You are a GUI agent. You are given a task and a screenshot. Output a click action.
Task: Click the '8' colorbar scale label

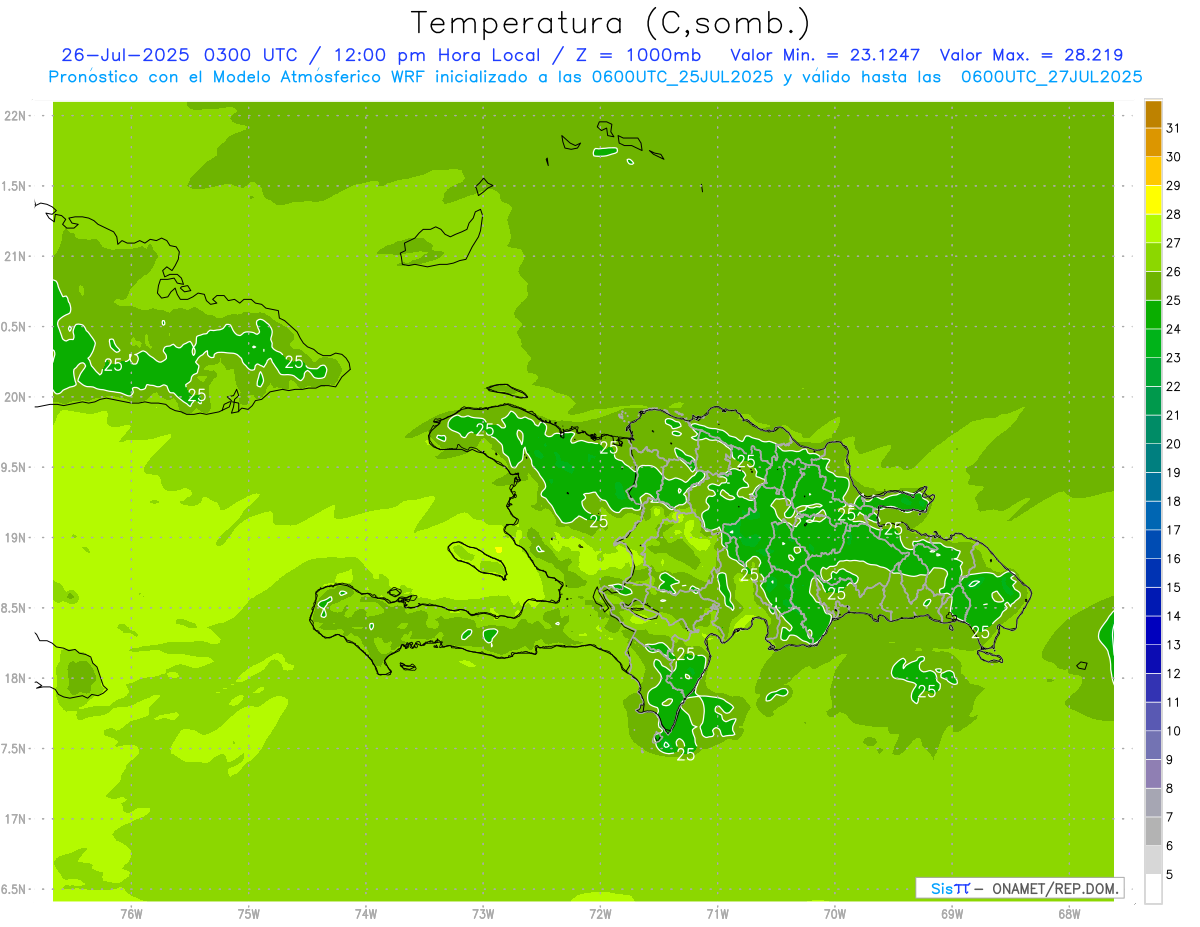coord(1169,788)
